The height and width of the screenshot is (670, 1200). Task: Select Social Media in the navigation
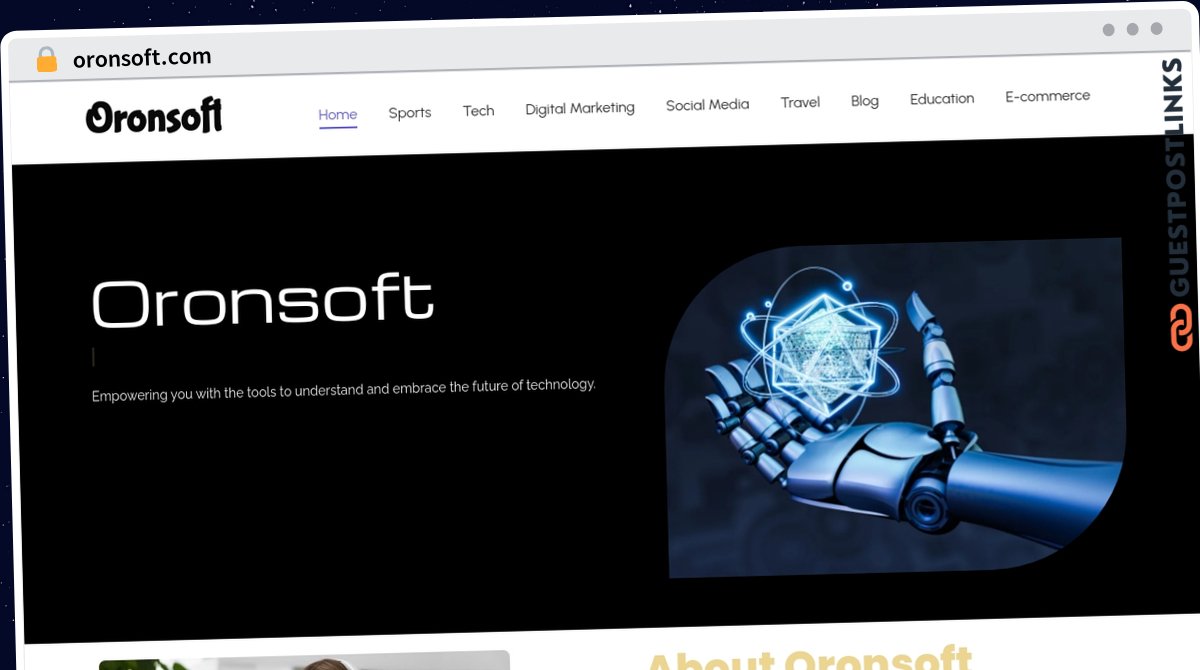point(707,105)
